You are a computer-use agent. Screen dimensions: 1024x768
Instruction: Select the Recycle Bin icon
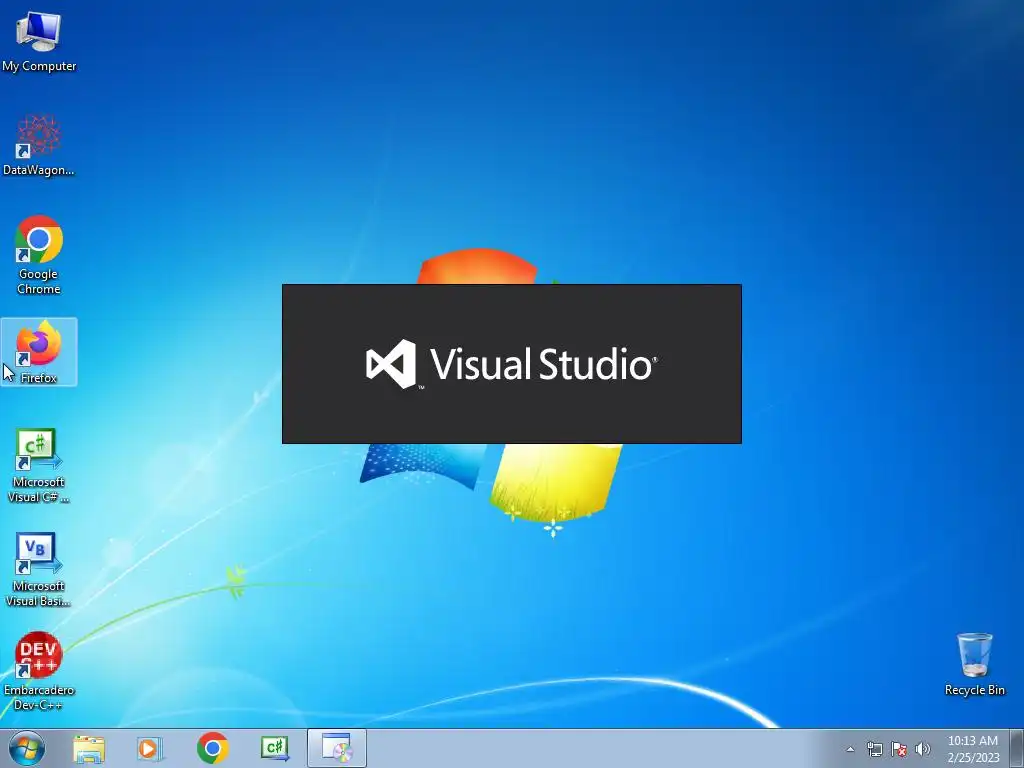[x=974, y=664]
